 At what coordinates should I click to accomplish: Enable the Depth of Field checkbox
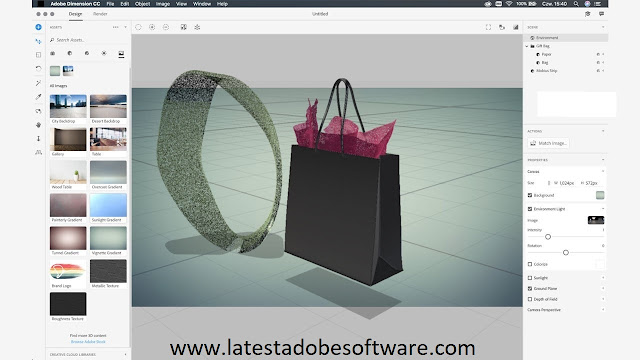pyautogui.click(x=530, y=299)
